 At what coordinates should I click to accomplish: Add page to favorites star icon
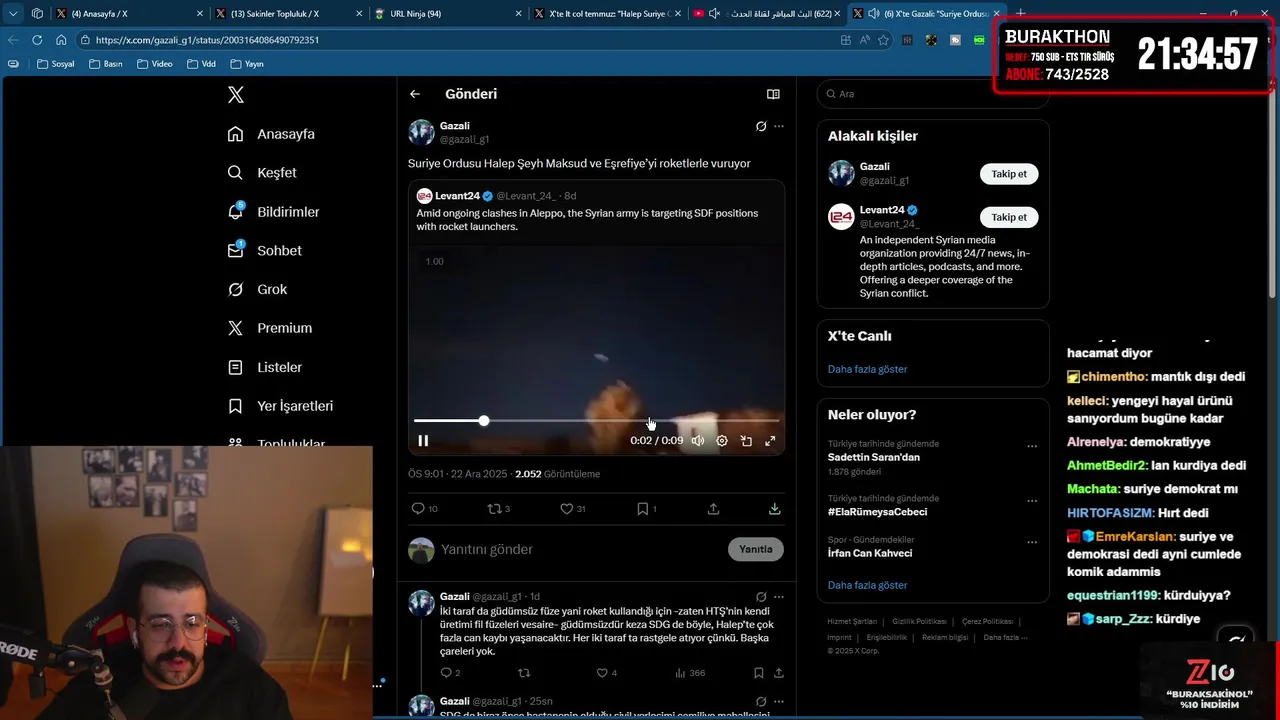point(883,40)
